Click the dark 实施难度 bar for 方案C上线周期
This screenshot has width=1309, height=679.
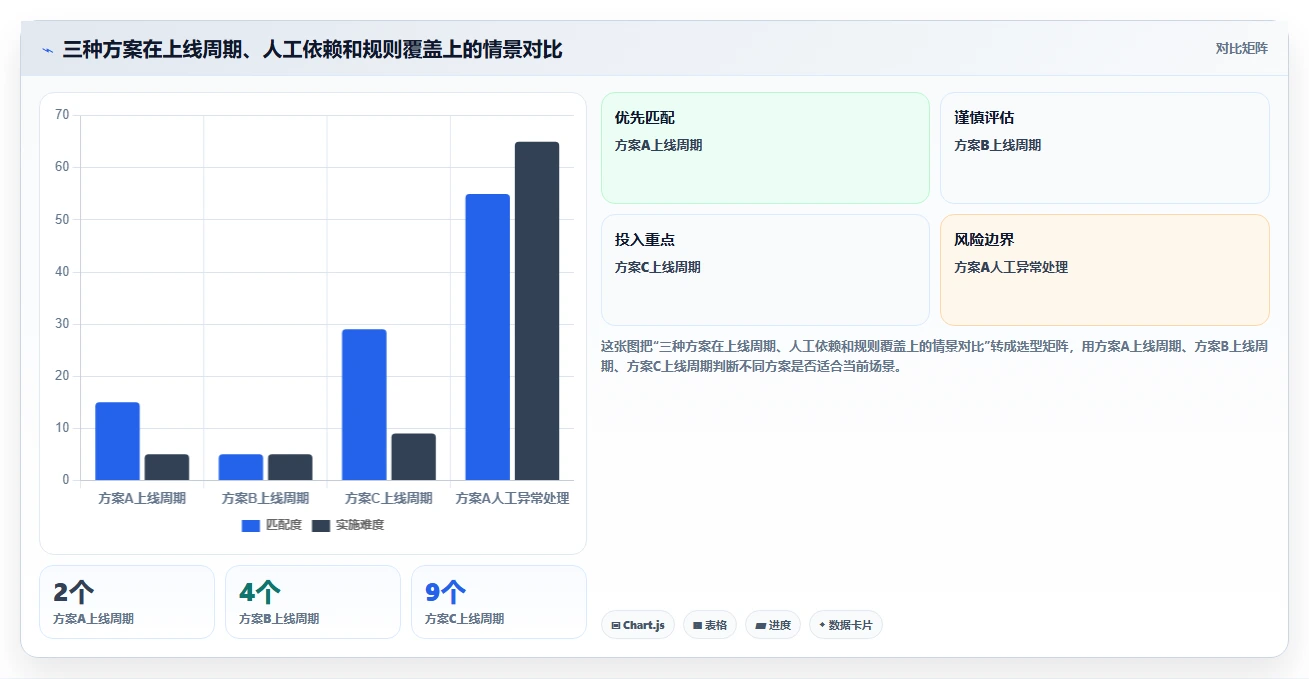click(x=413, y=457)
